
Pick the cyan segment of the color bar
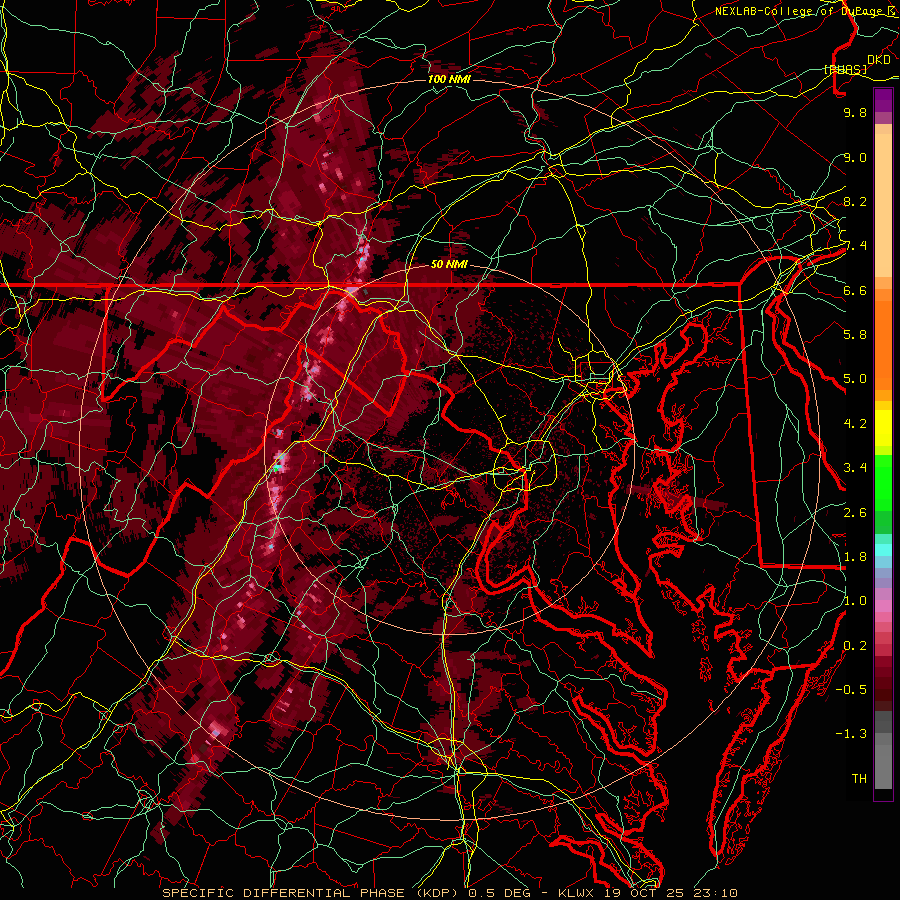883,549
